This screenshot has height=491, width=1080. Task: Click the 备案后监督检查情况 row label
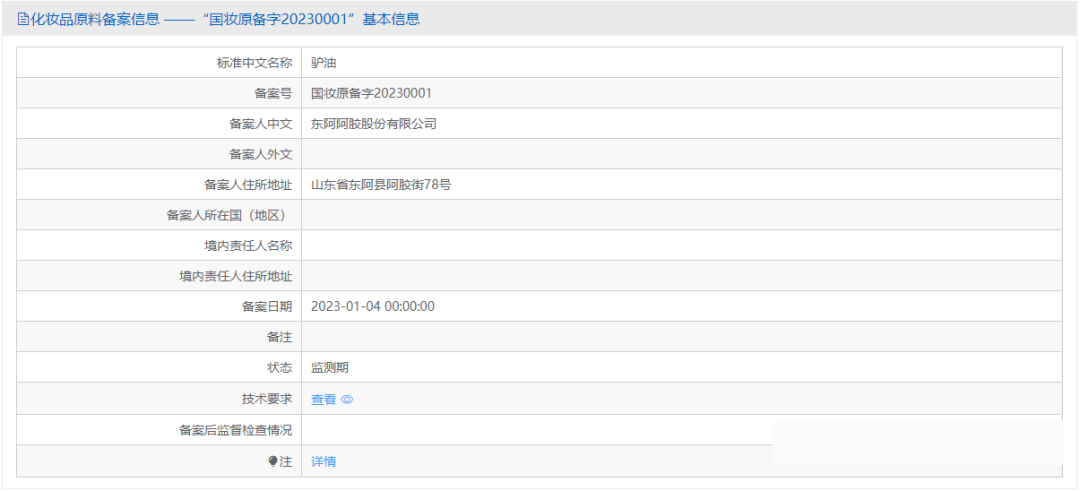[235, 430]
